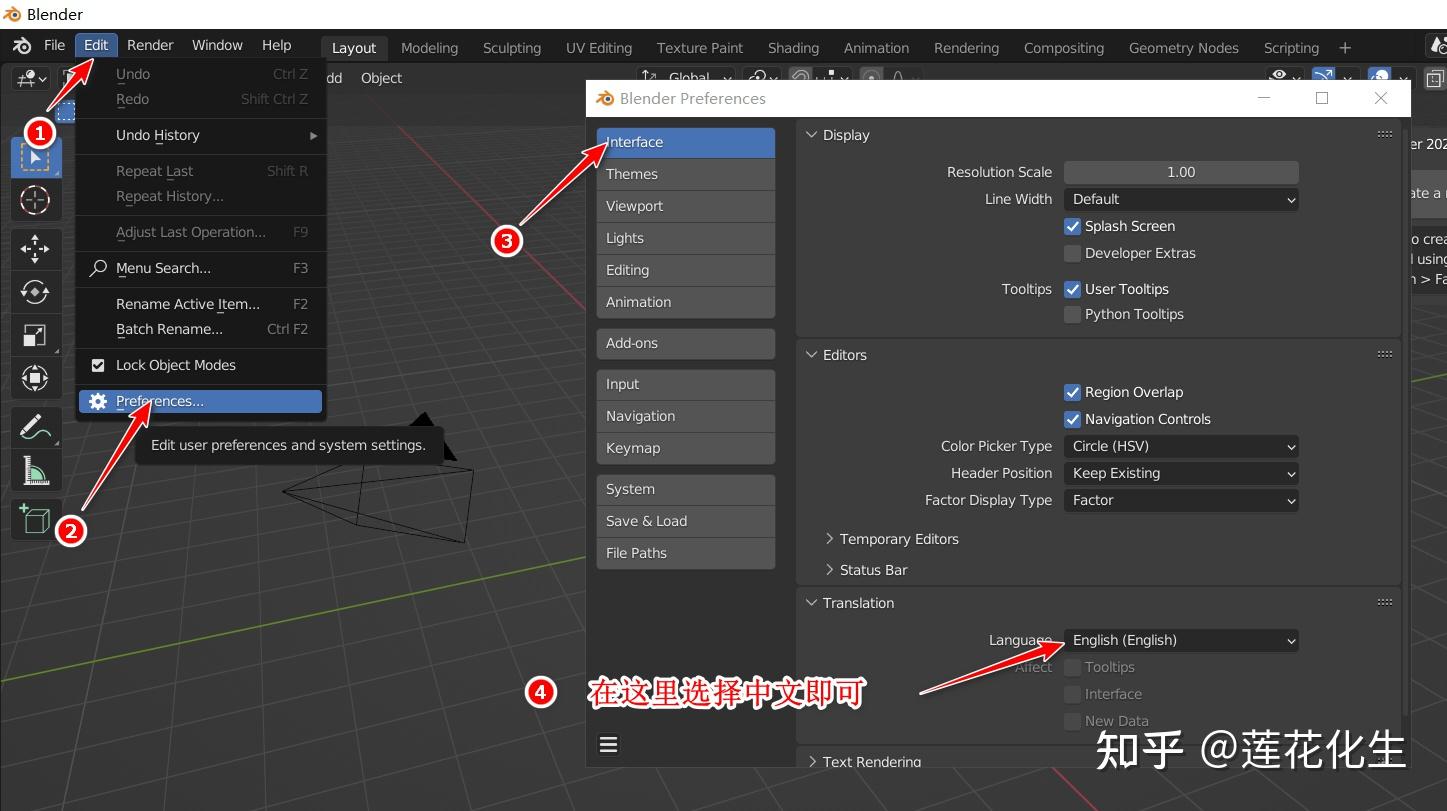The image size is (1447, 811).
Task: Choose Batch Rename entry
Action: [200, 329]
